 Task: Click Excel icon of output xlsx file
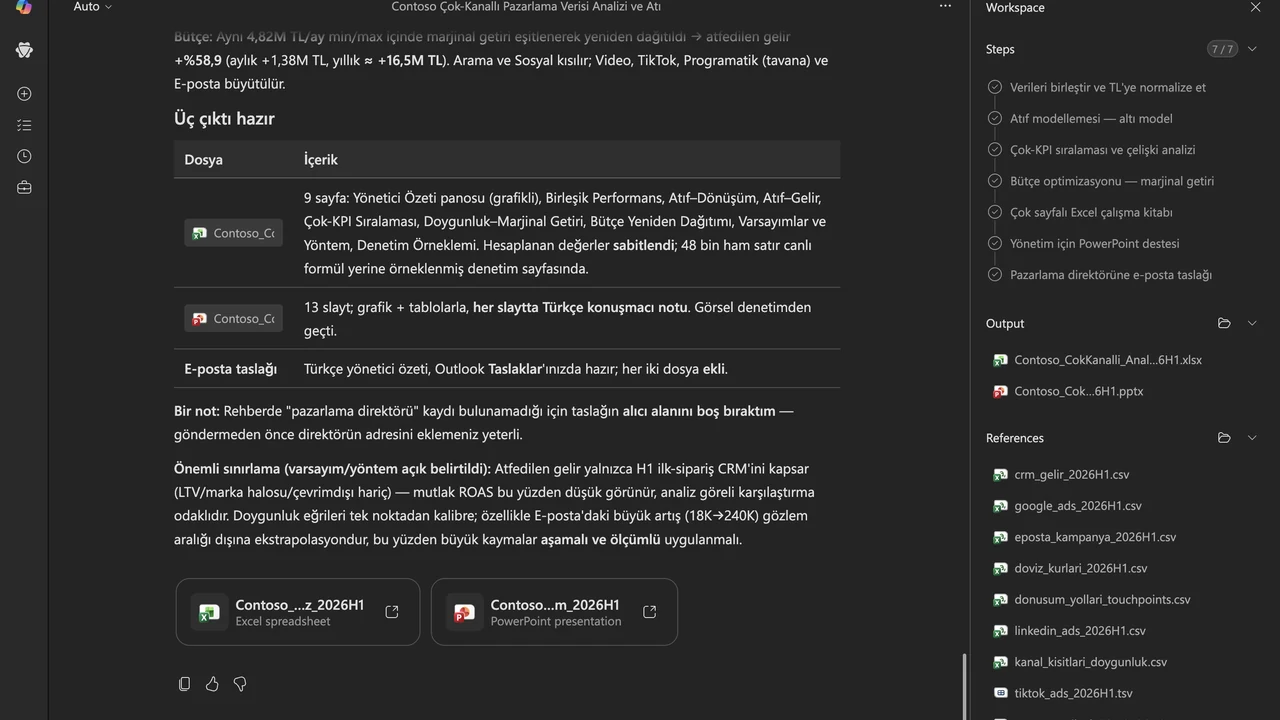[1000, 360]
